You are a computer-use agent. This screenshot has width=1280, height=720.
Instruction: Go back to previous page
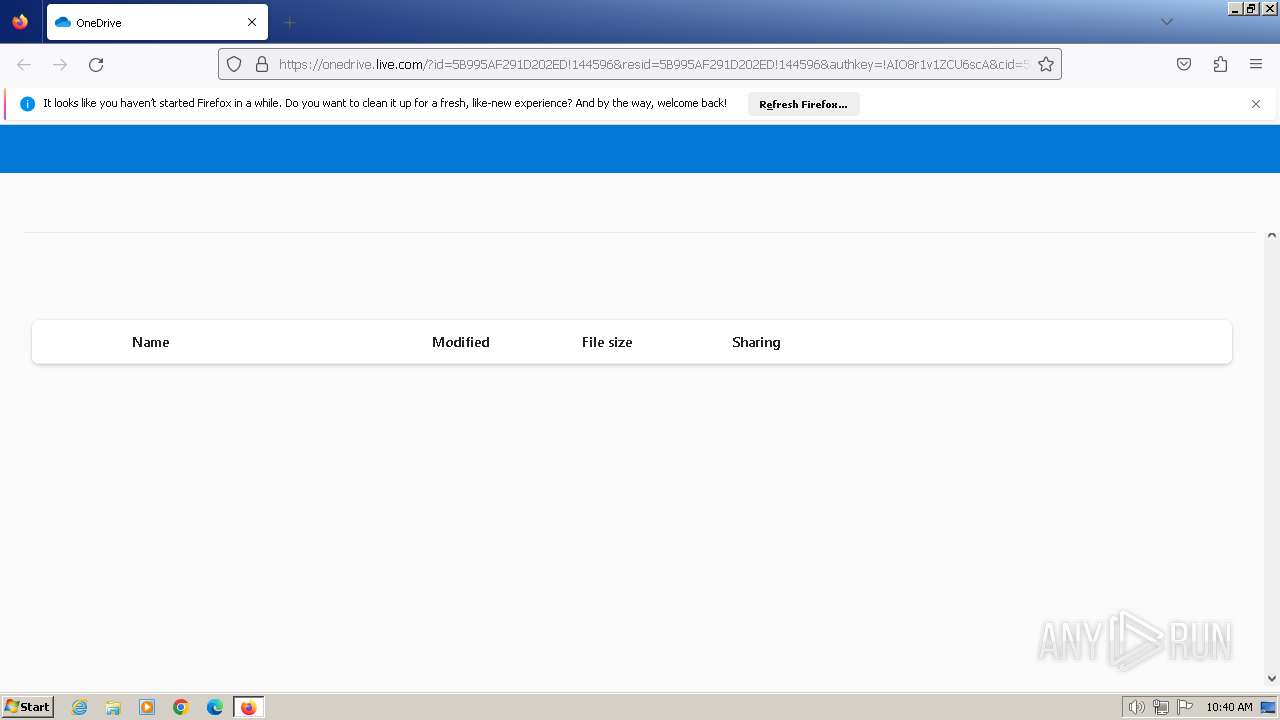(24, 64)
